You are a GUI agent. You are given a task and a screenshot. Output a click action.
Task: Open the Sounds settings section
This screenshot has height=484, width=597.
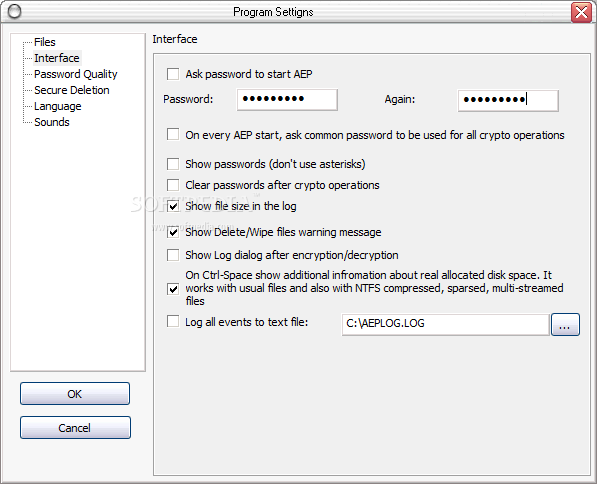(52, 122)
